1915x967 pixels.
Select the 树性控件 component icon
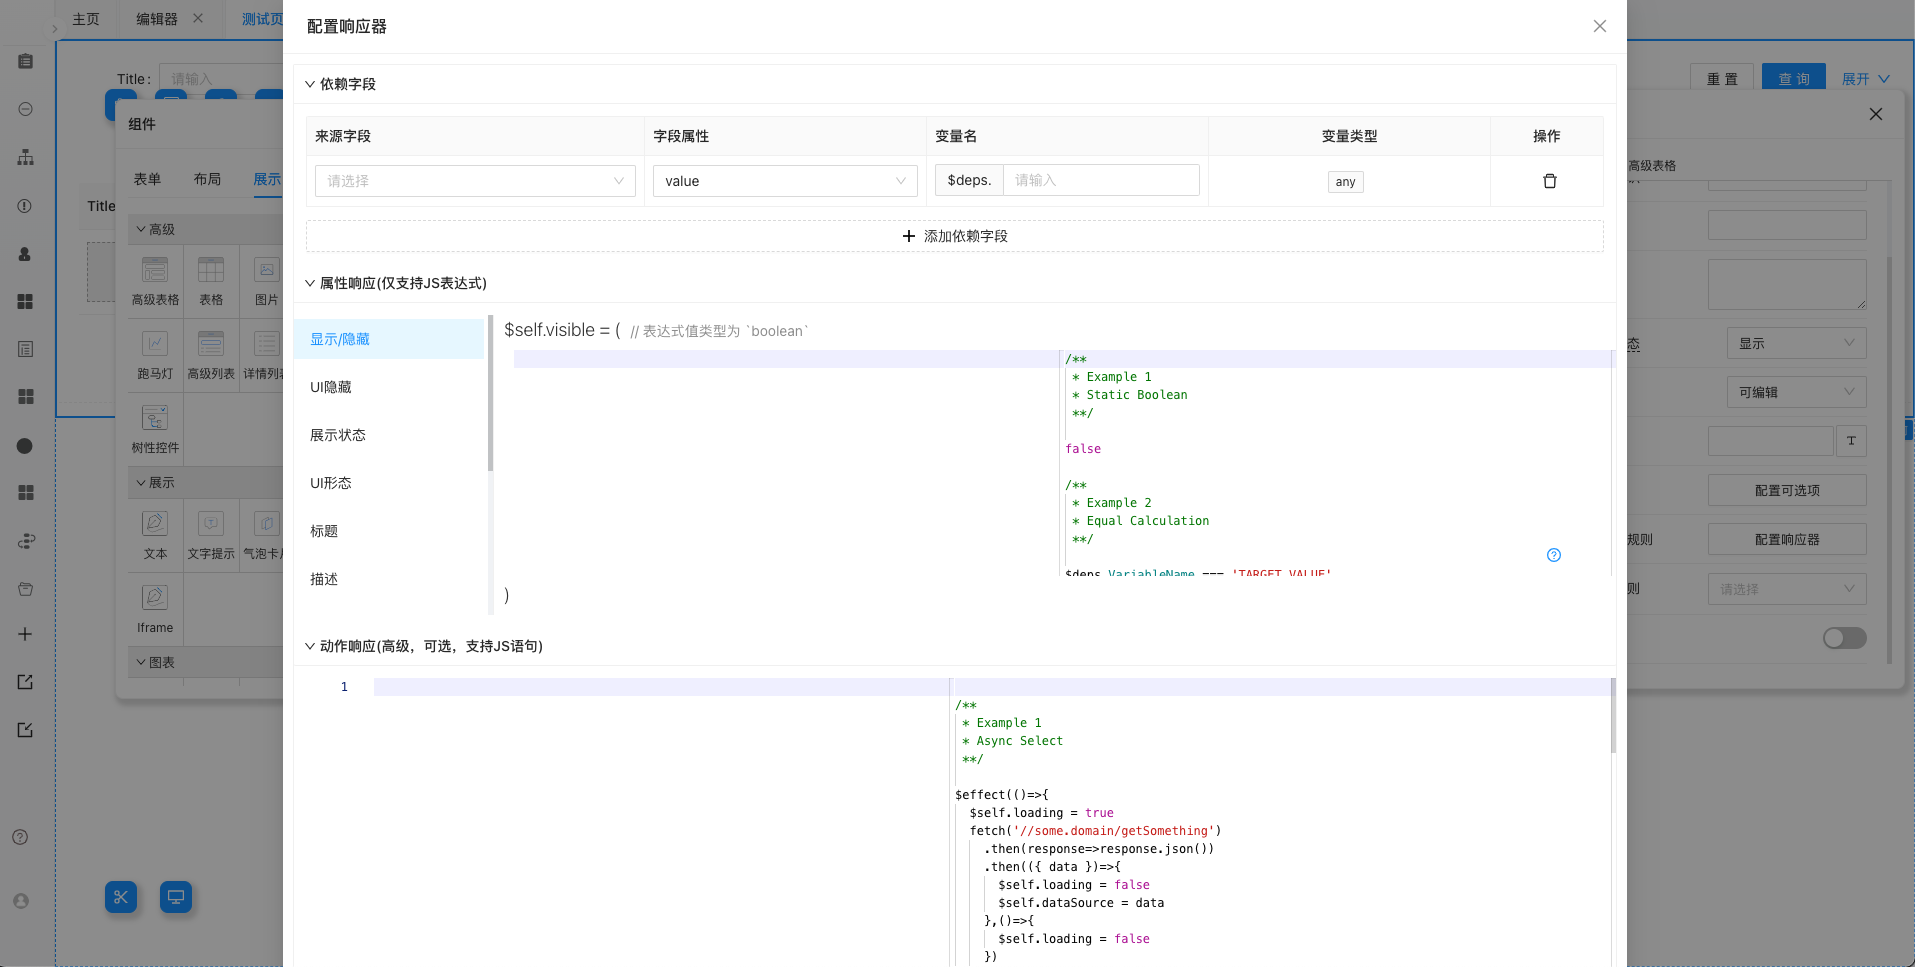(x=155, y=418)
